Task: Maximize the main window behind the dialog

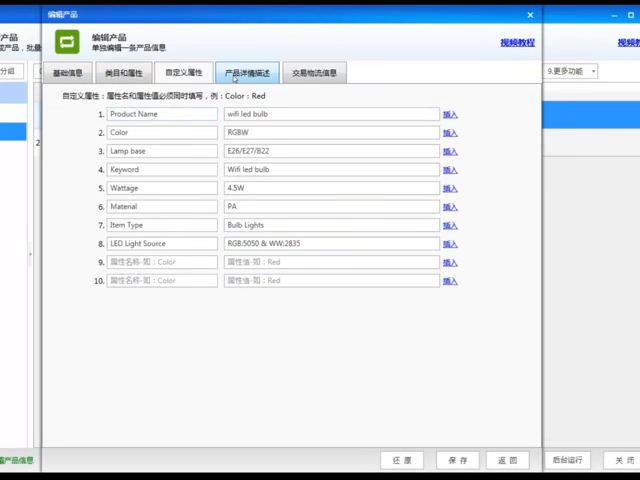Action: pyautogui.click(x=631, y=15)
